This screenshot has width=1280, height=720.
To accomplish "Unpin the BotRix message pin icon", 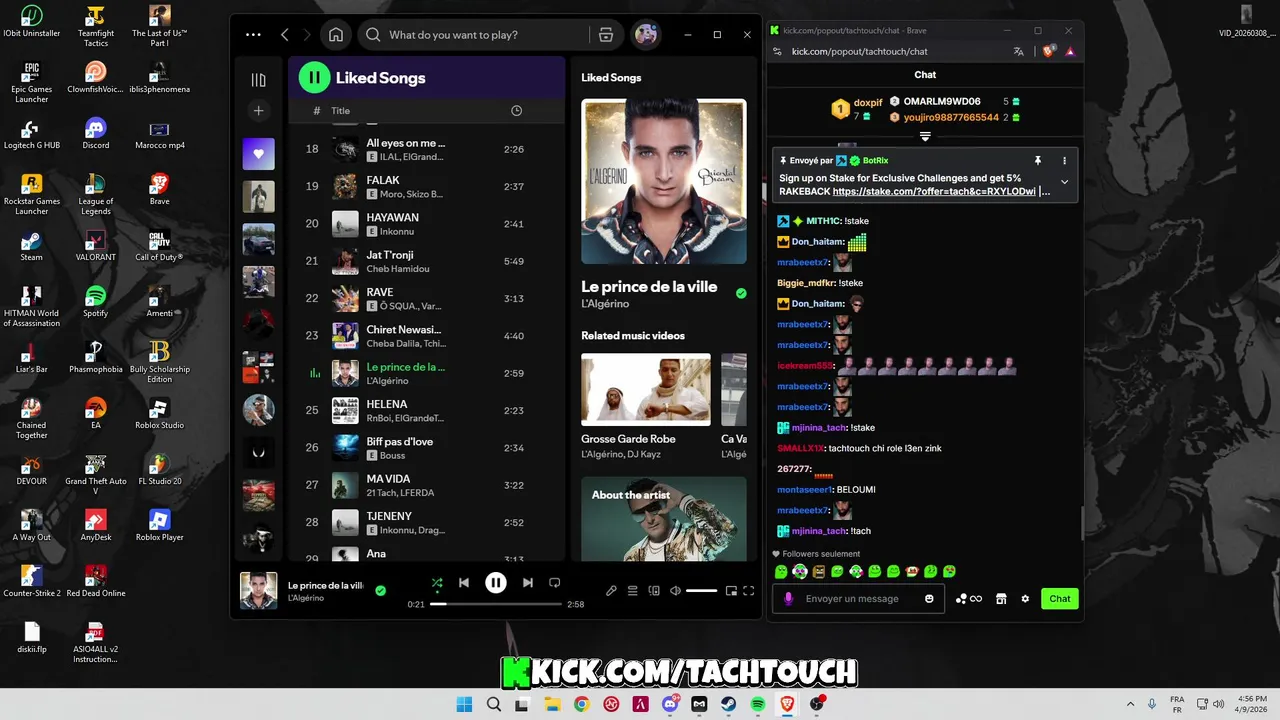I will tap(1038, 161).
